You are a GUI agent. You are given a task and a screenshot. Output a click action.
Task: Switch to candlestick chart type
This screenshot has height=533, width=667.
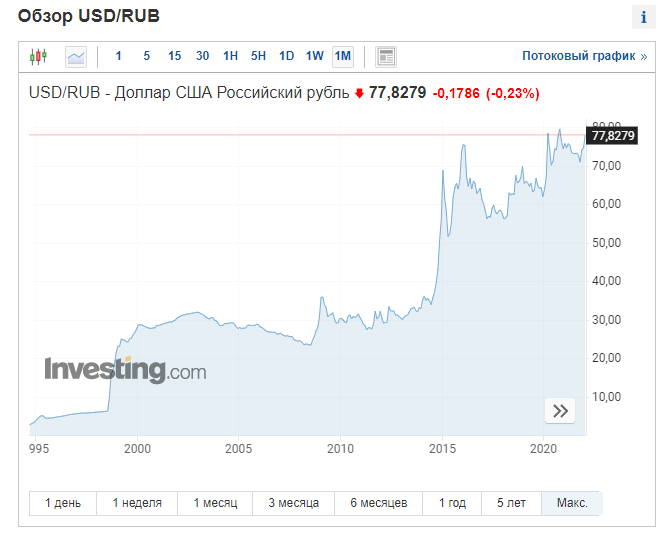pyautogui.click(x=38, y=56)
